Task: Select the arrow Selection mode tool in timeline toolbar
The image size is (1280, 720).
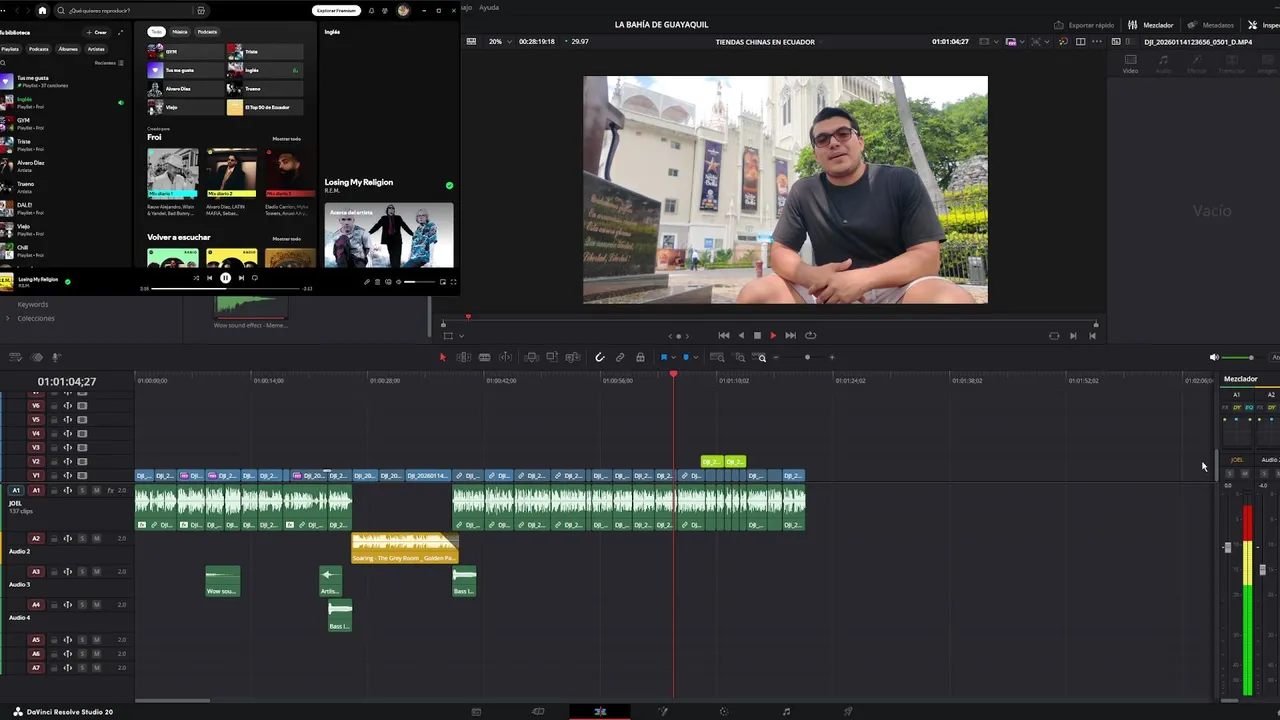Action: (x=443, y=357)
